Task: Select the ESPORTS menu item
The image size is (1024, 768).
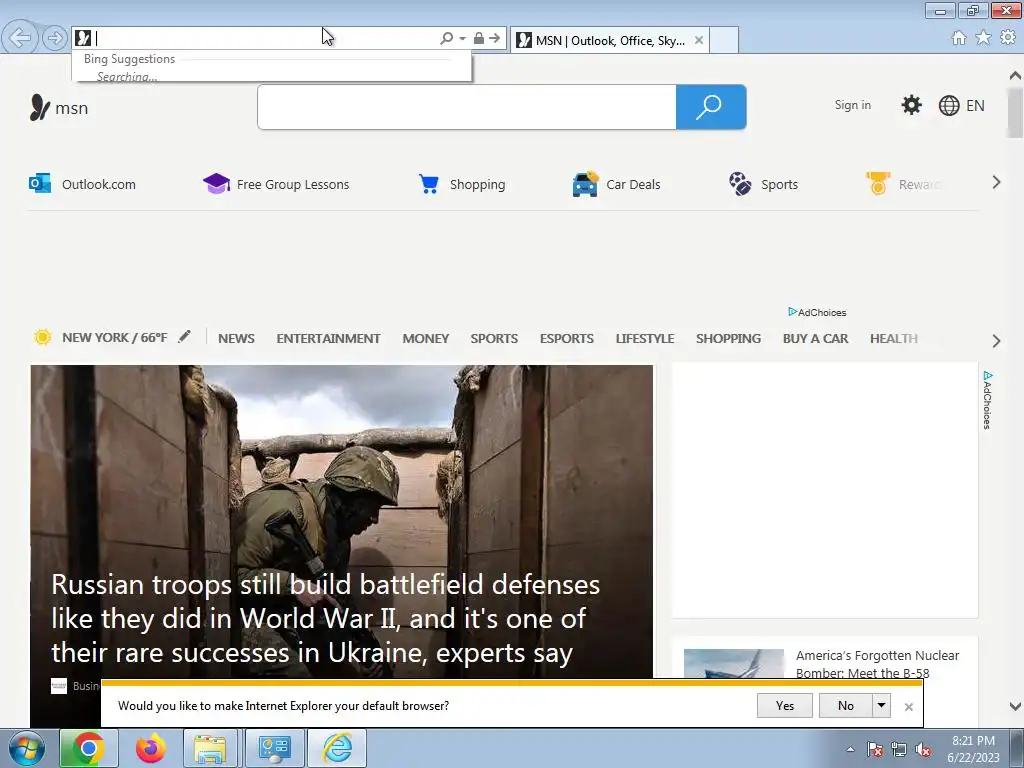Action: 566,338
